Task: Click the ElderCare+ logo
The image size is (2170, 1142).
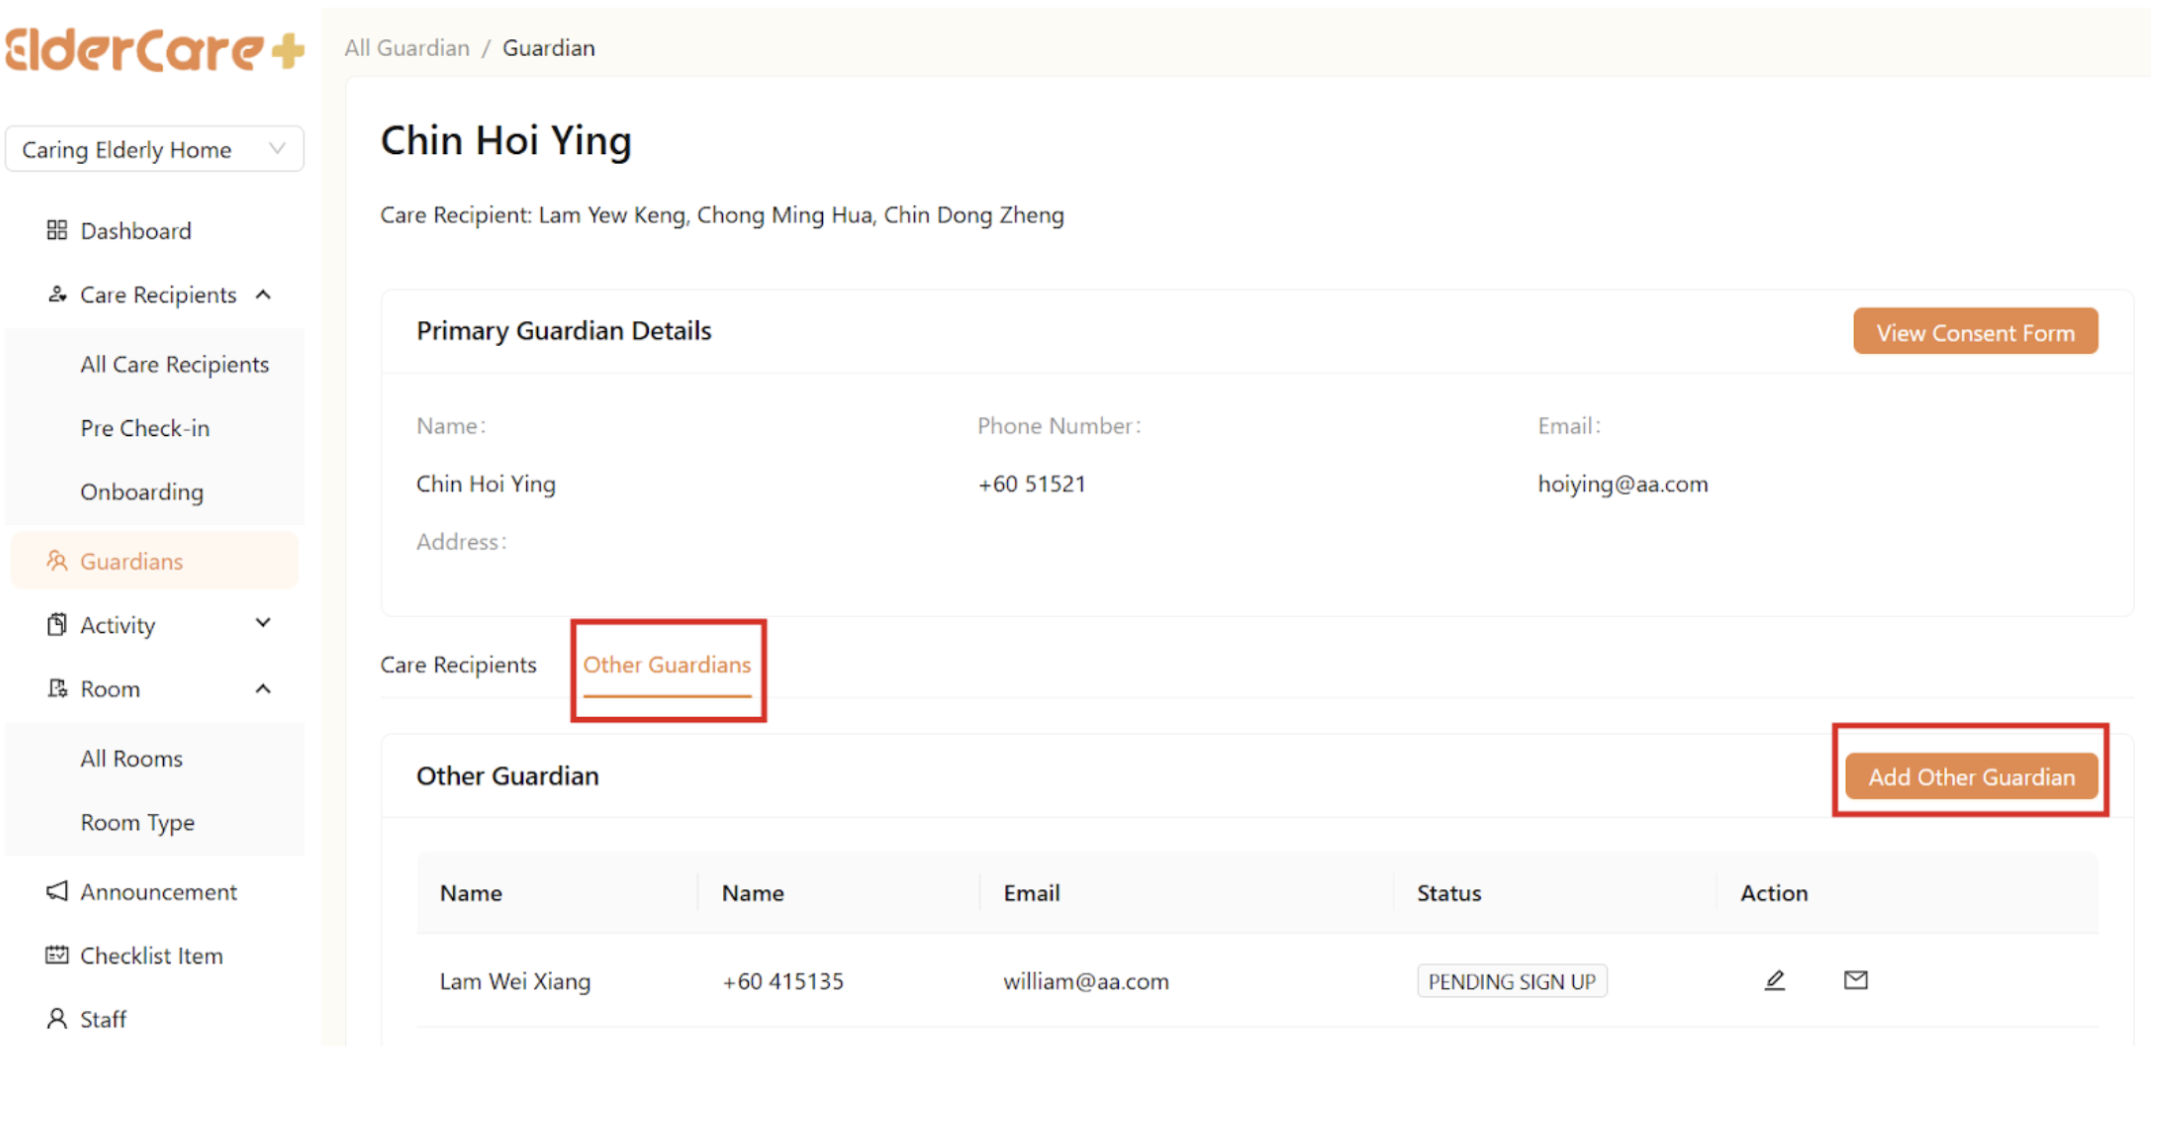Action: [x=154, y=49]
